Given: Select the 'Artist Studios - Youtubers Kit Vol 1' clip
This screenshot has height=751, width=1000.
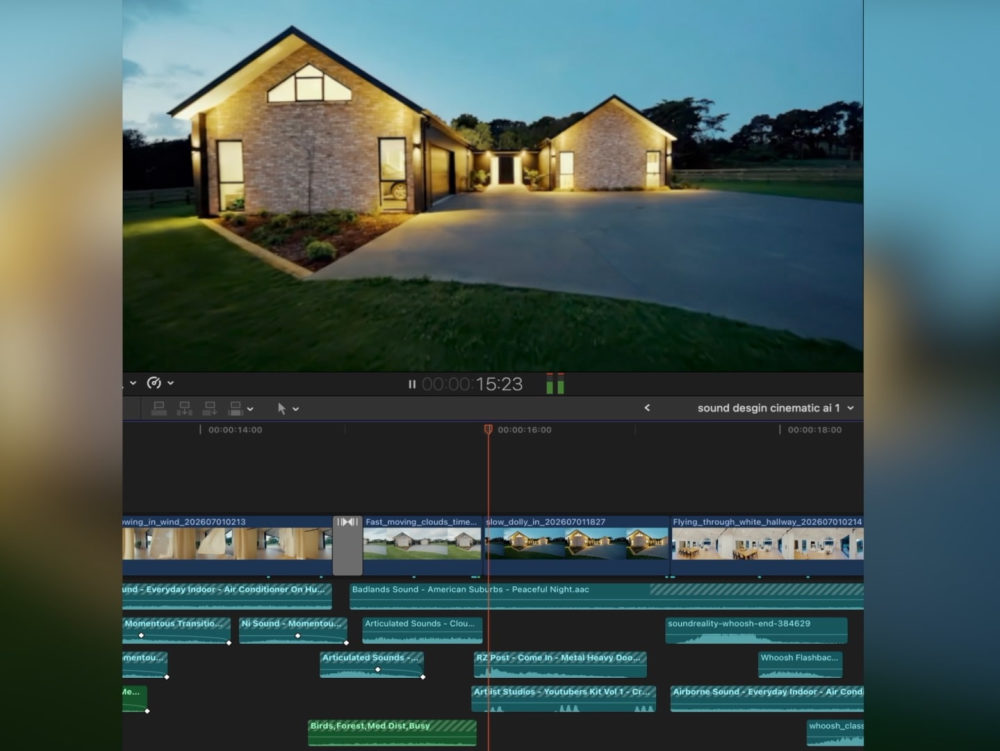Looking at the screenshot, I should click(564, 699).
